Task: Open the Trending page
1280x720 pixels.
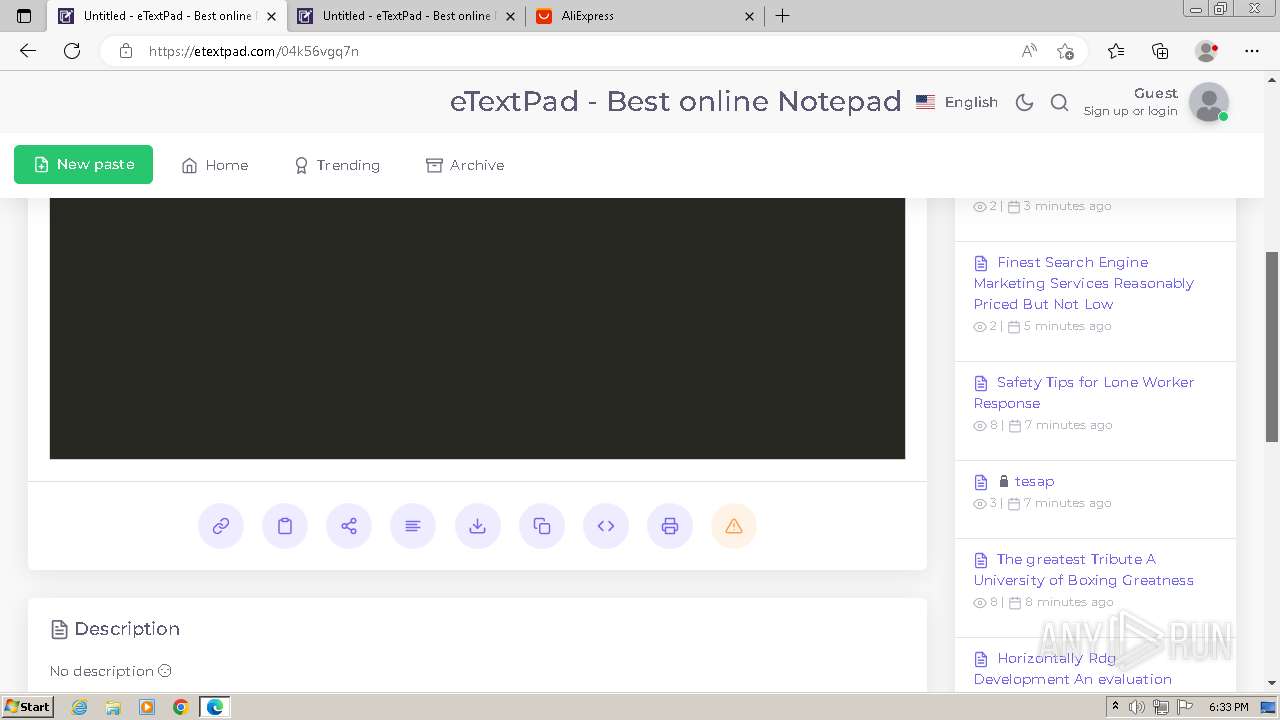Action: (x=337, y=165)
